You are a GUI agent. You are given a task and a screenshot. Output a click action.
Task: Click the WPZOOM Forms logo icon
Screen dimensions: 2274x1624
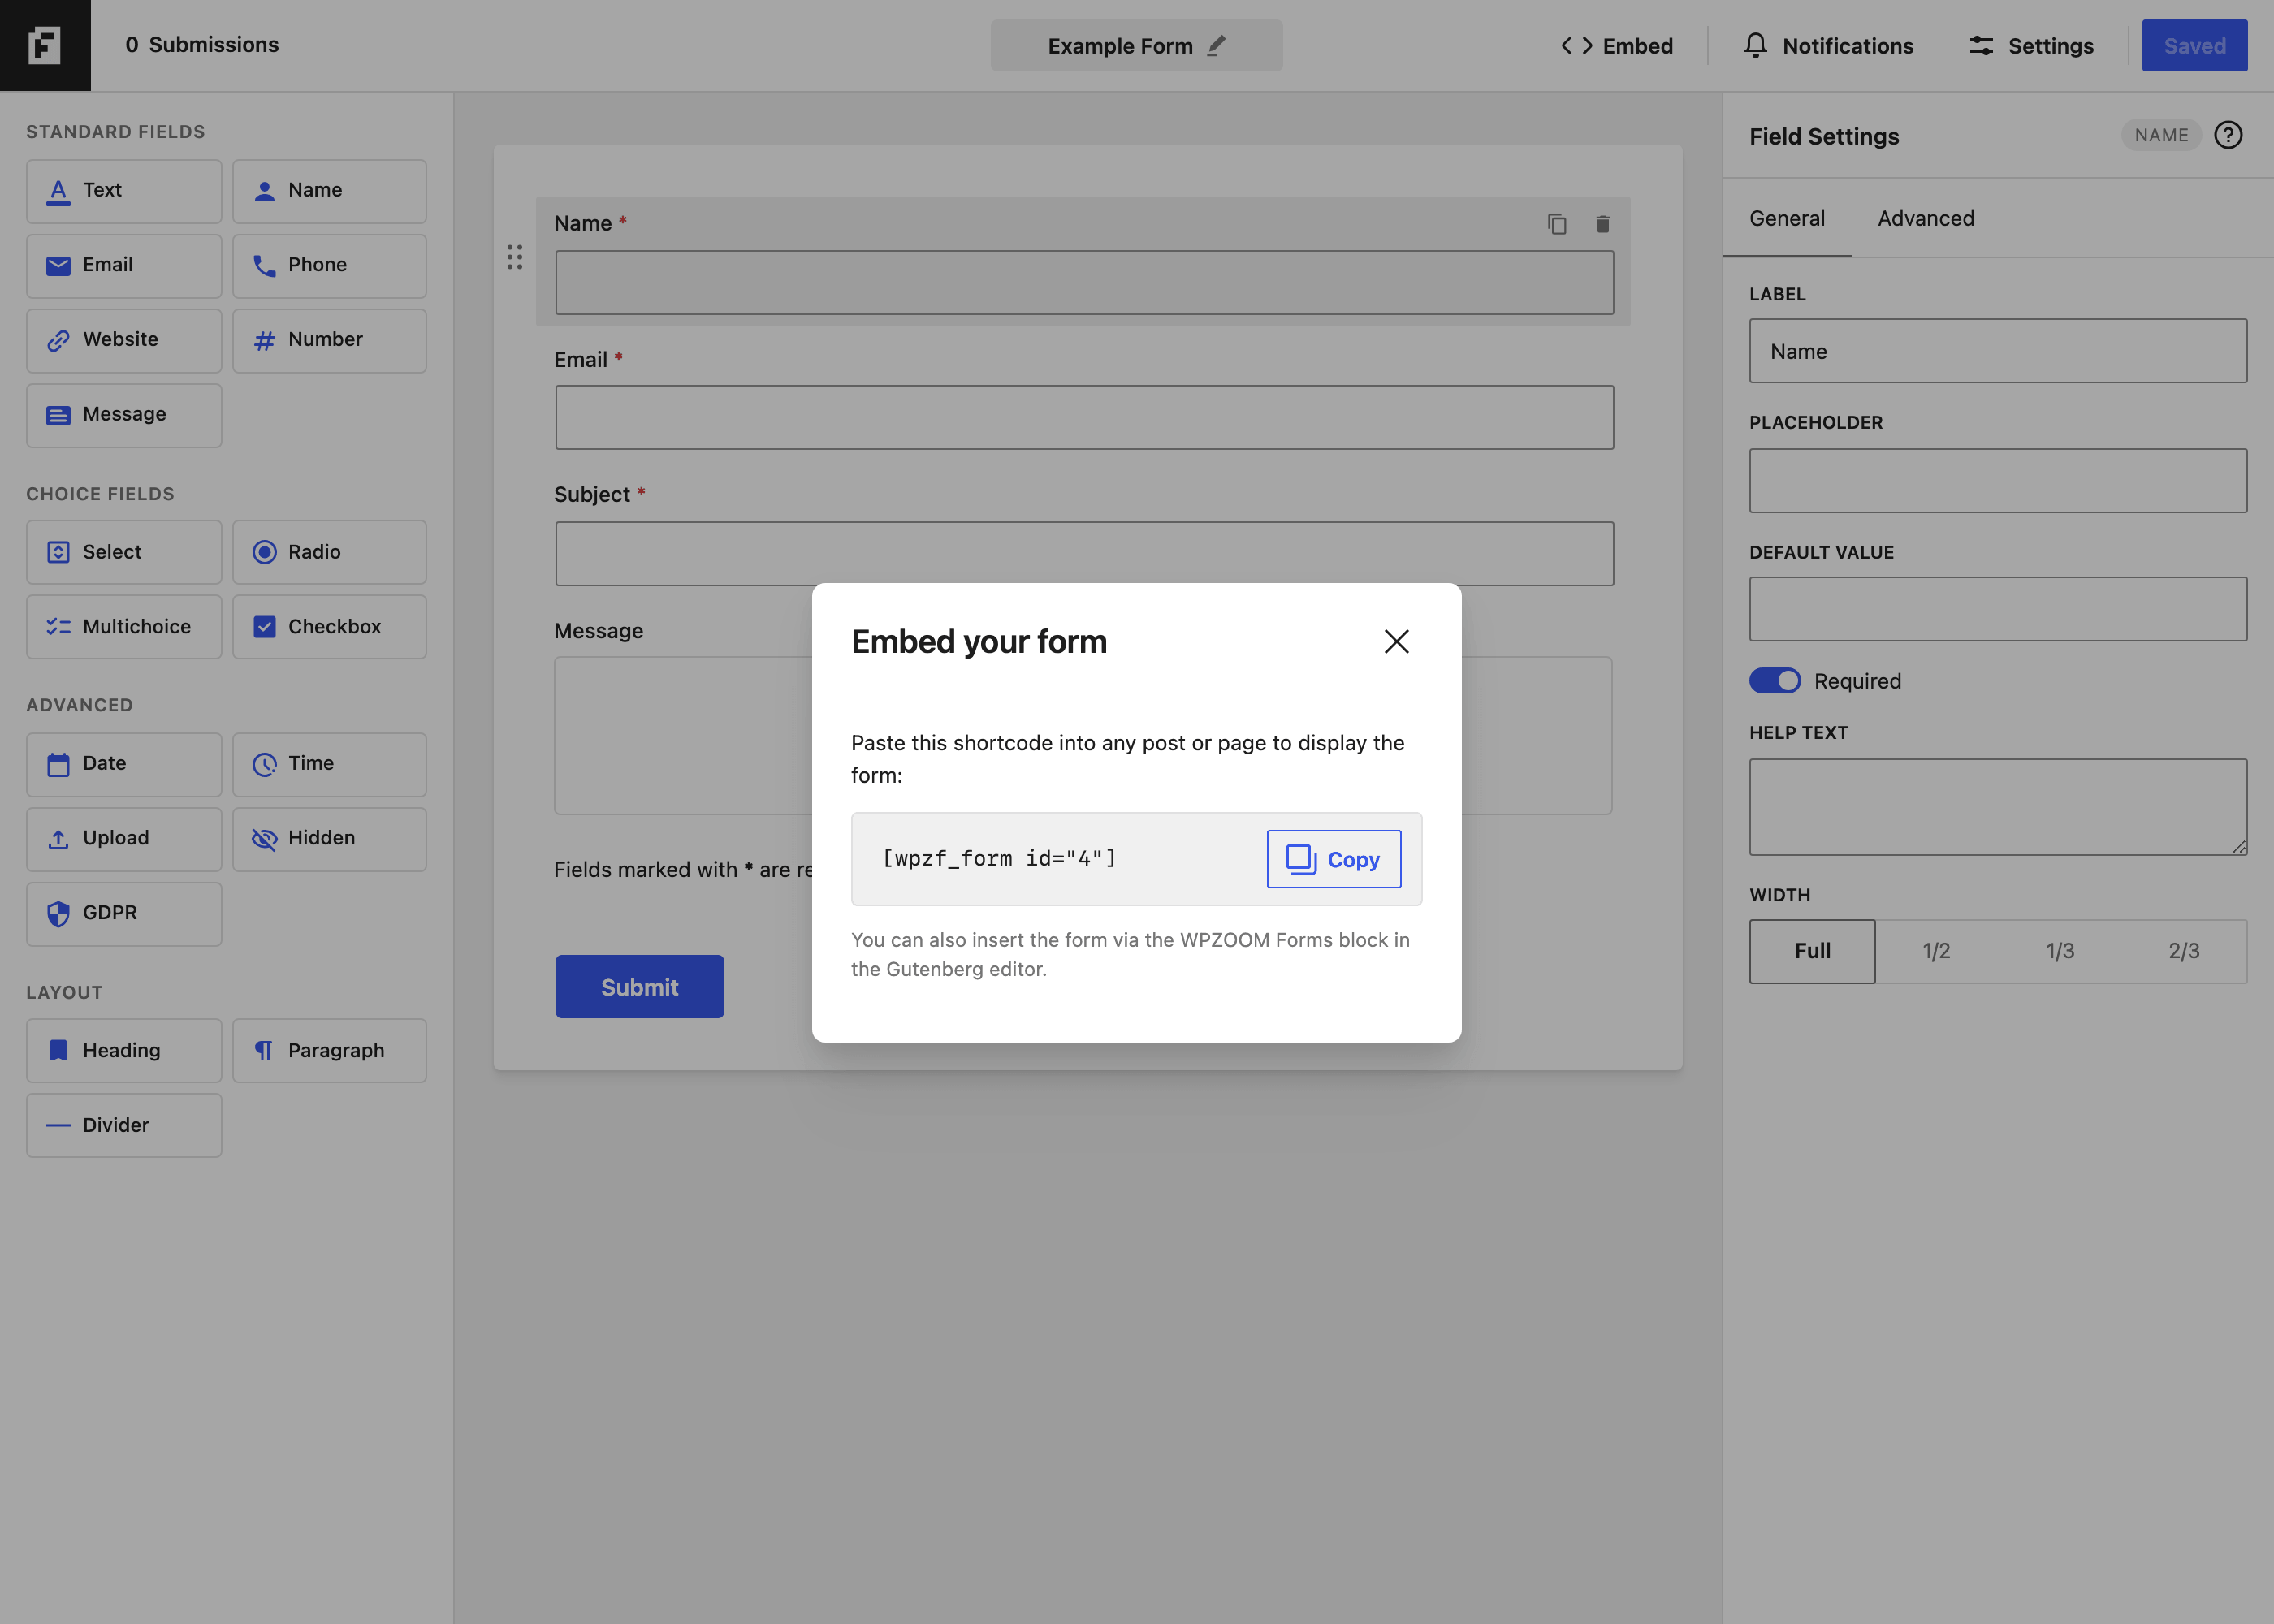click(45, 45)
